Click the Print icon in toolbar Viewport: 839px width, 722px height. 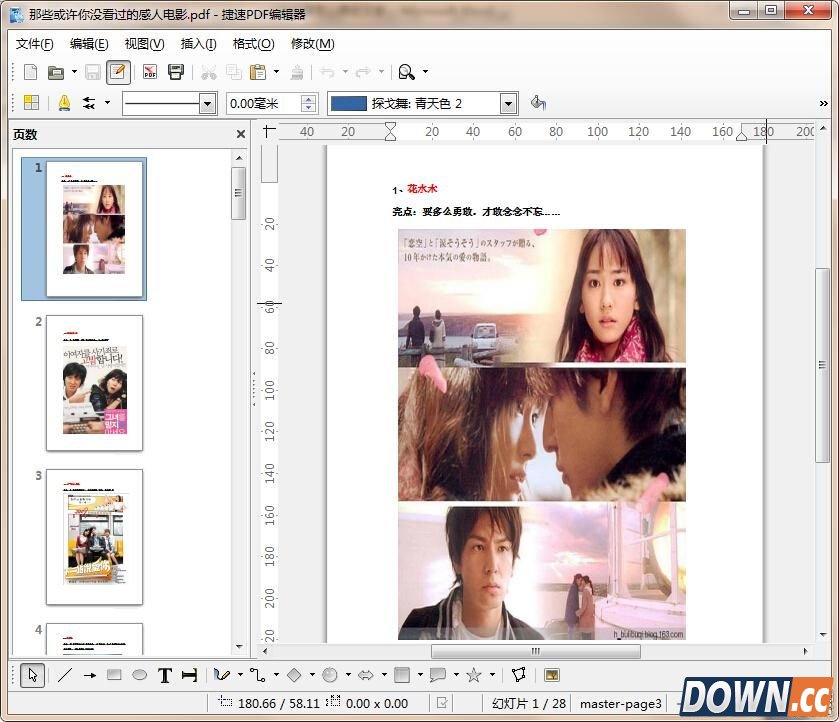pyautogui.click(x=176, y=72)
